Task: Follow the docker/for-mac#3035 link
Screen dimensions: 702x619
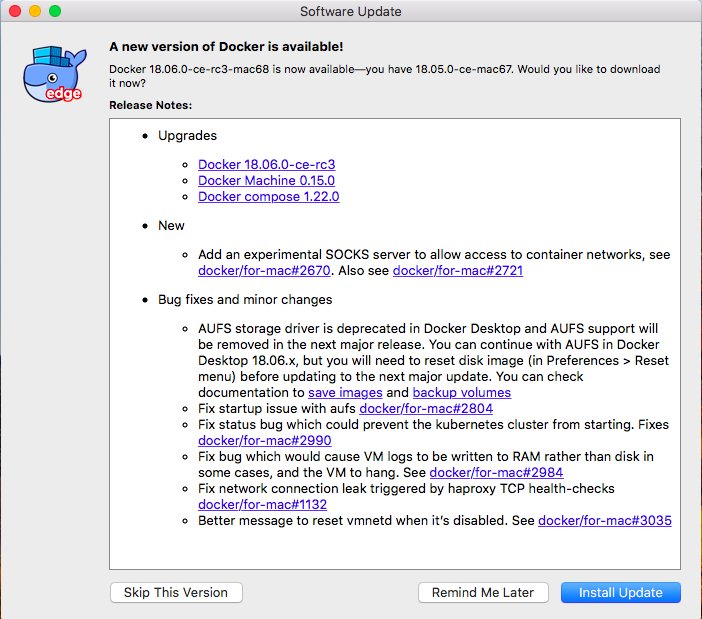Action: pyautogui.click(x=604, y=521)
